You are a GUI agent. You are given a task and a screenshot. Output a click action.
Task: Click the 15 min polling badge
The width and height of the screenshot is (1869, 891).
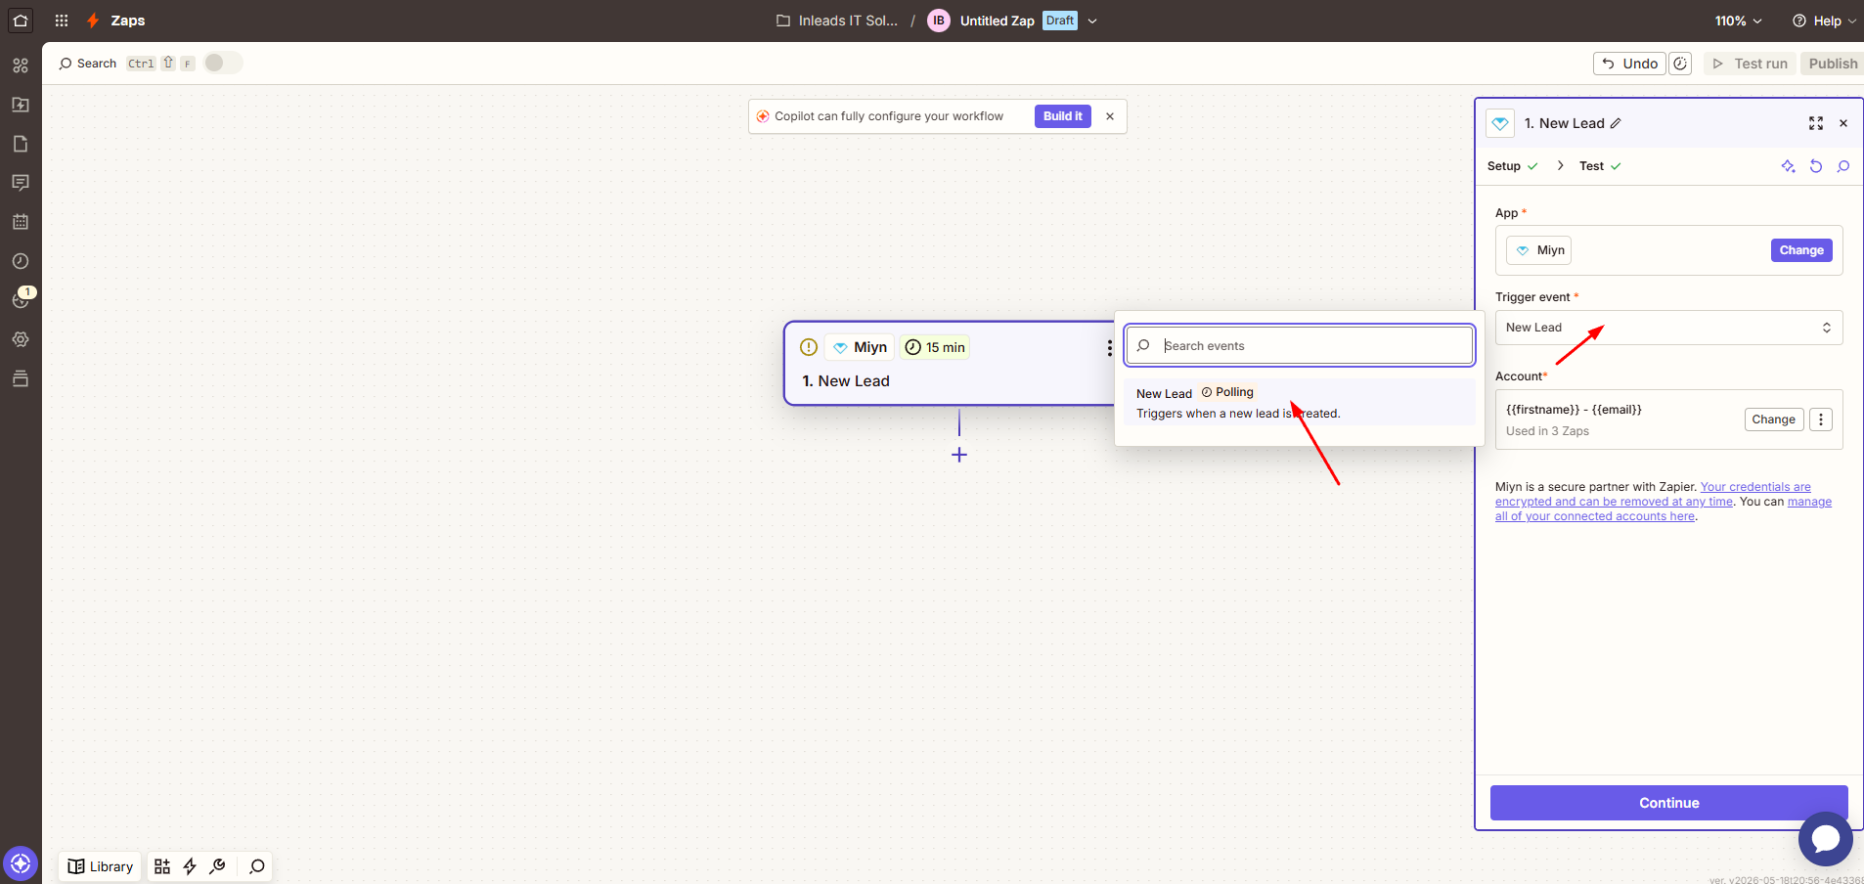click(937, 348)
